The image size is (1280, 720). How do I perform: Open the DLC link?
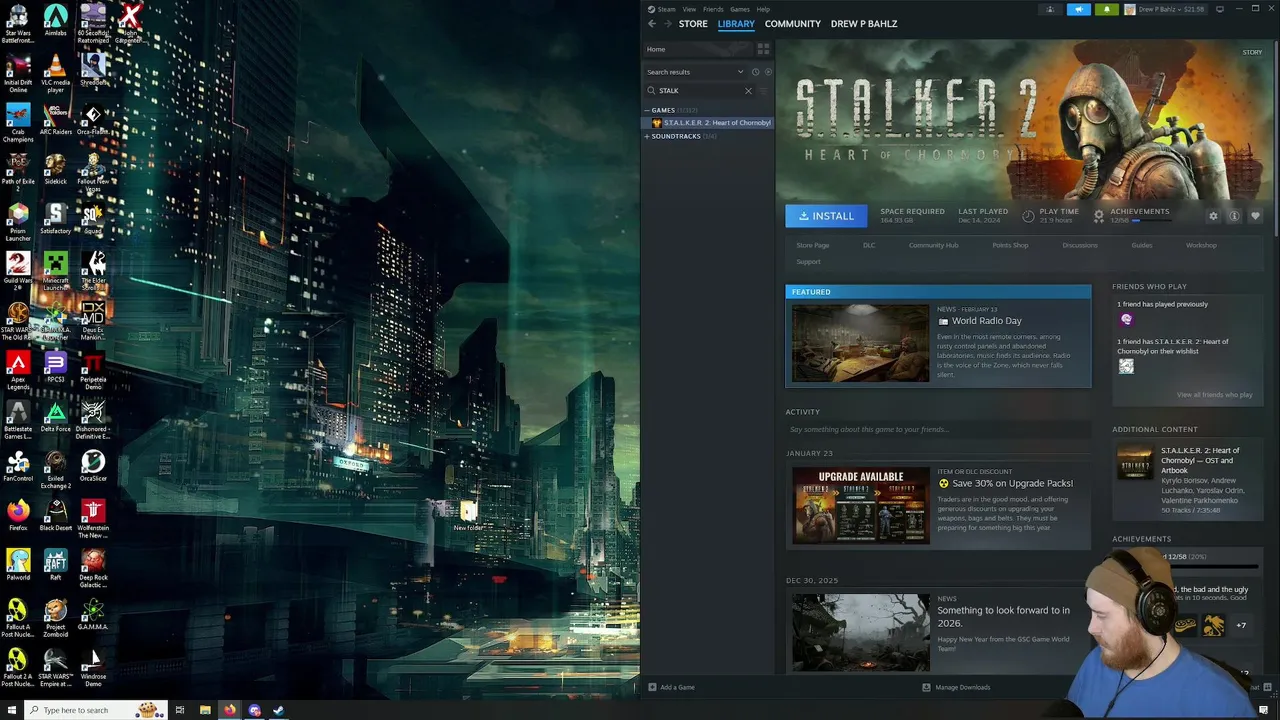tap(869, 245)
